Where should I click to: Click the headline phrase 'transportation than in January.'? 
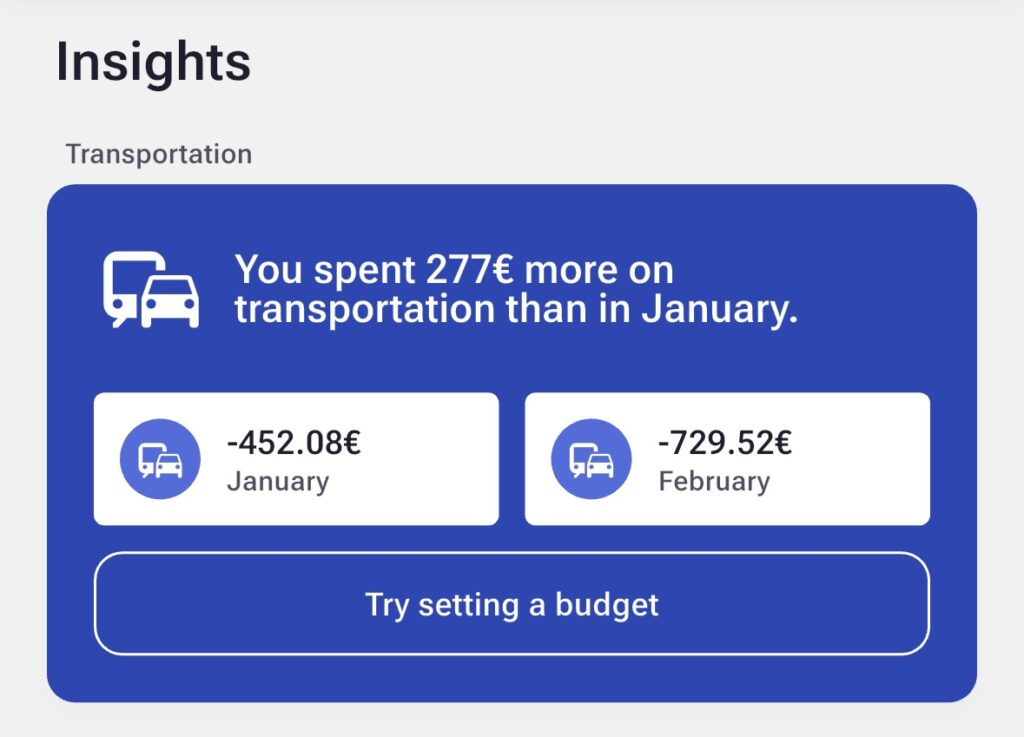[x=516, y=309]
